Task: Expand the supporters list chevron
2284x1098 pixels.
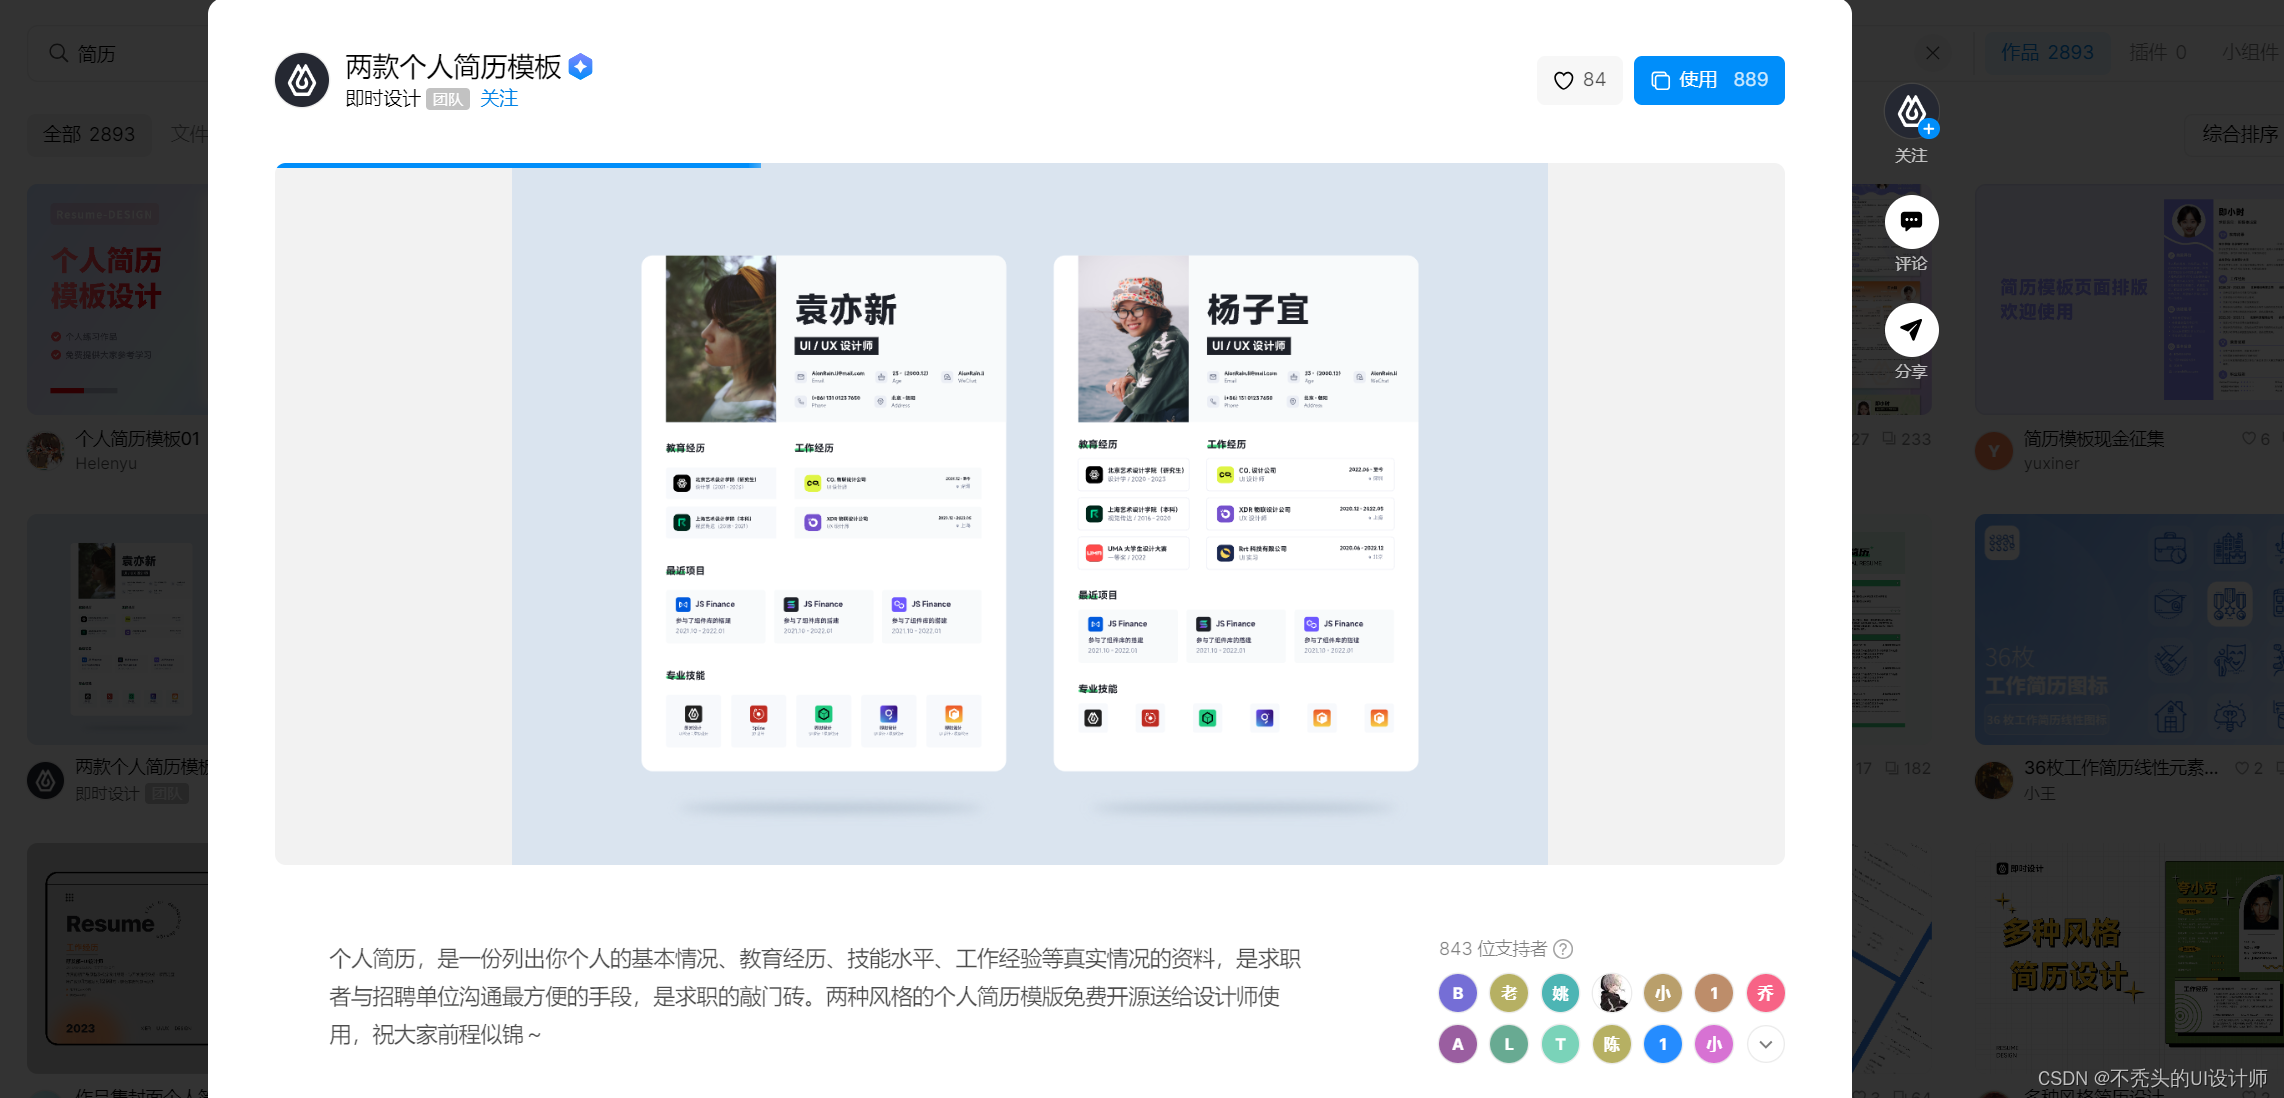Action: [1765, 1044]
